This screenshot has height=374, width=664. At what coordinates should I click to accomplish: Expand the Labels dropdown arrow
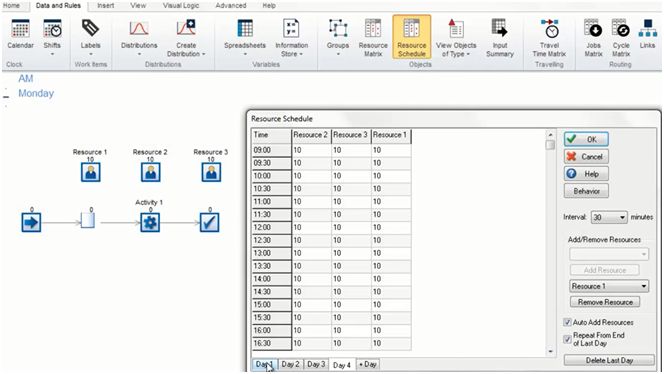90,54
